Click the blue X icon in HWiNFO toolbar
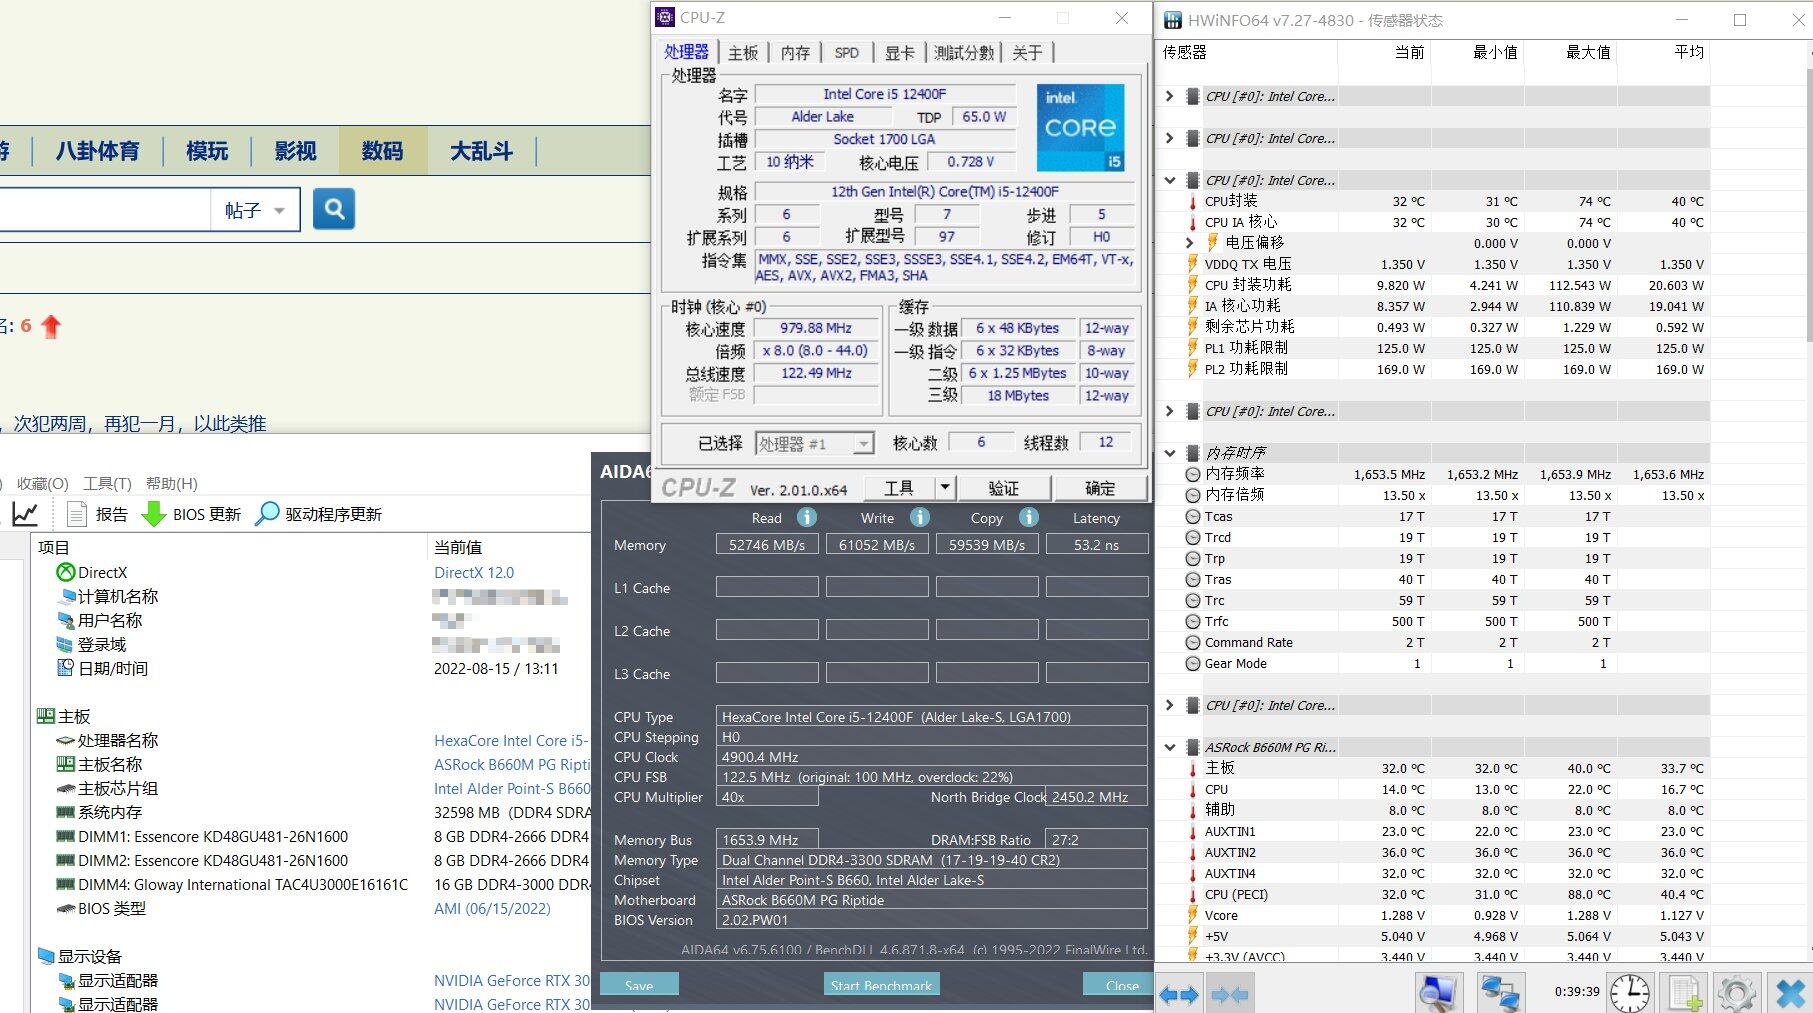 [1790, 992]
